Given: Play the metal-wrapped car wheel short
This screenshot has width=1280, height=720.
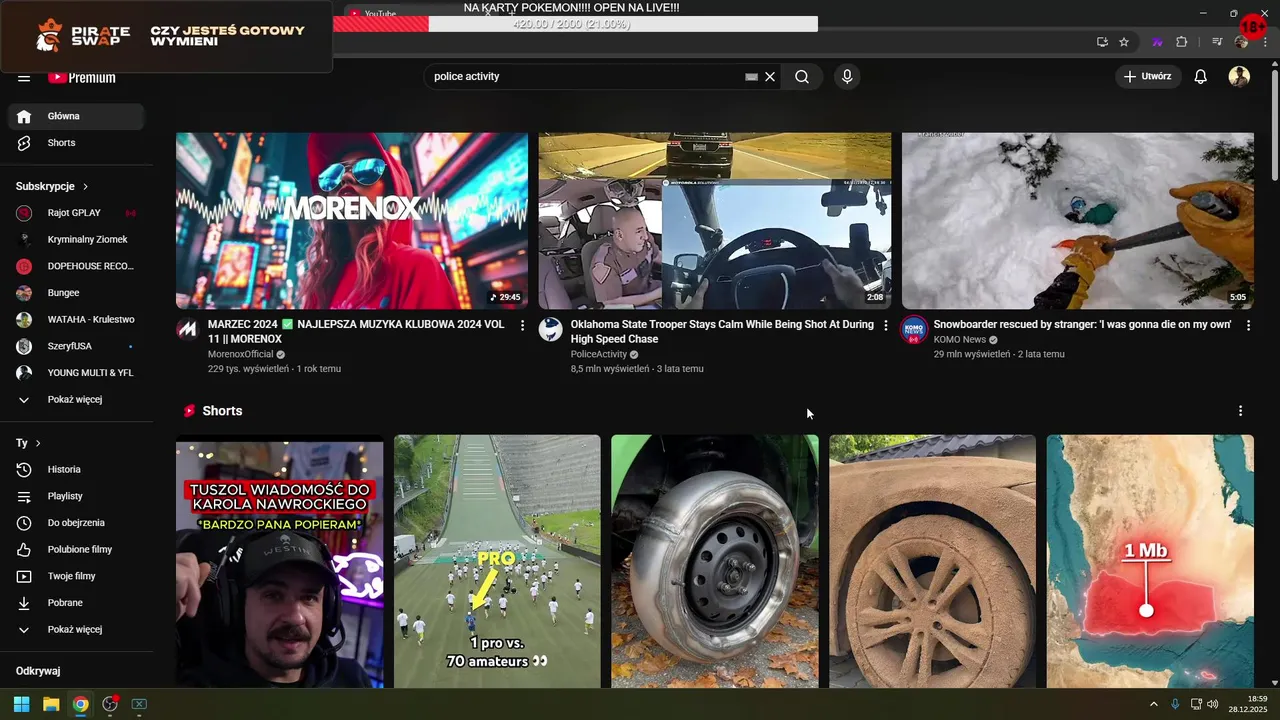Looking at the screenshot, I should point(715,561).
